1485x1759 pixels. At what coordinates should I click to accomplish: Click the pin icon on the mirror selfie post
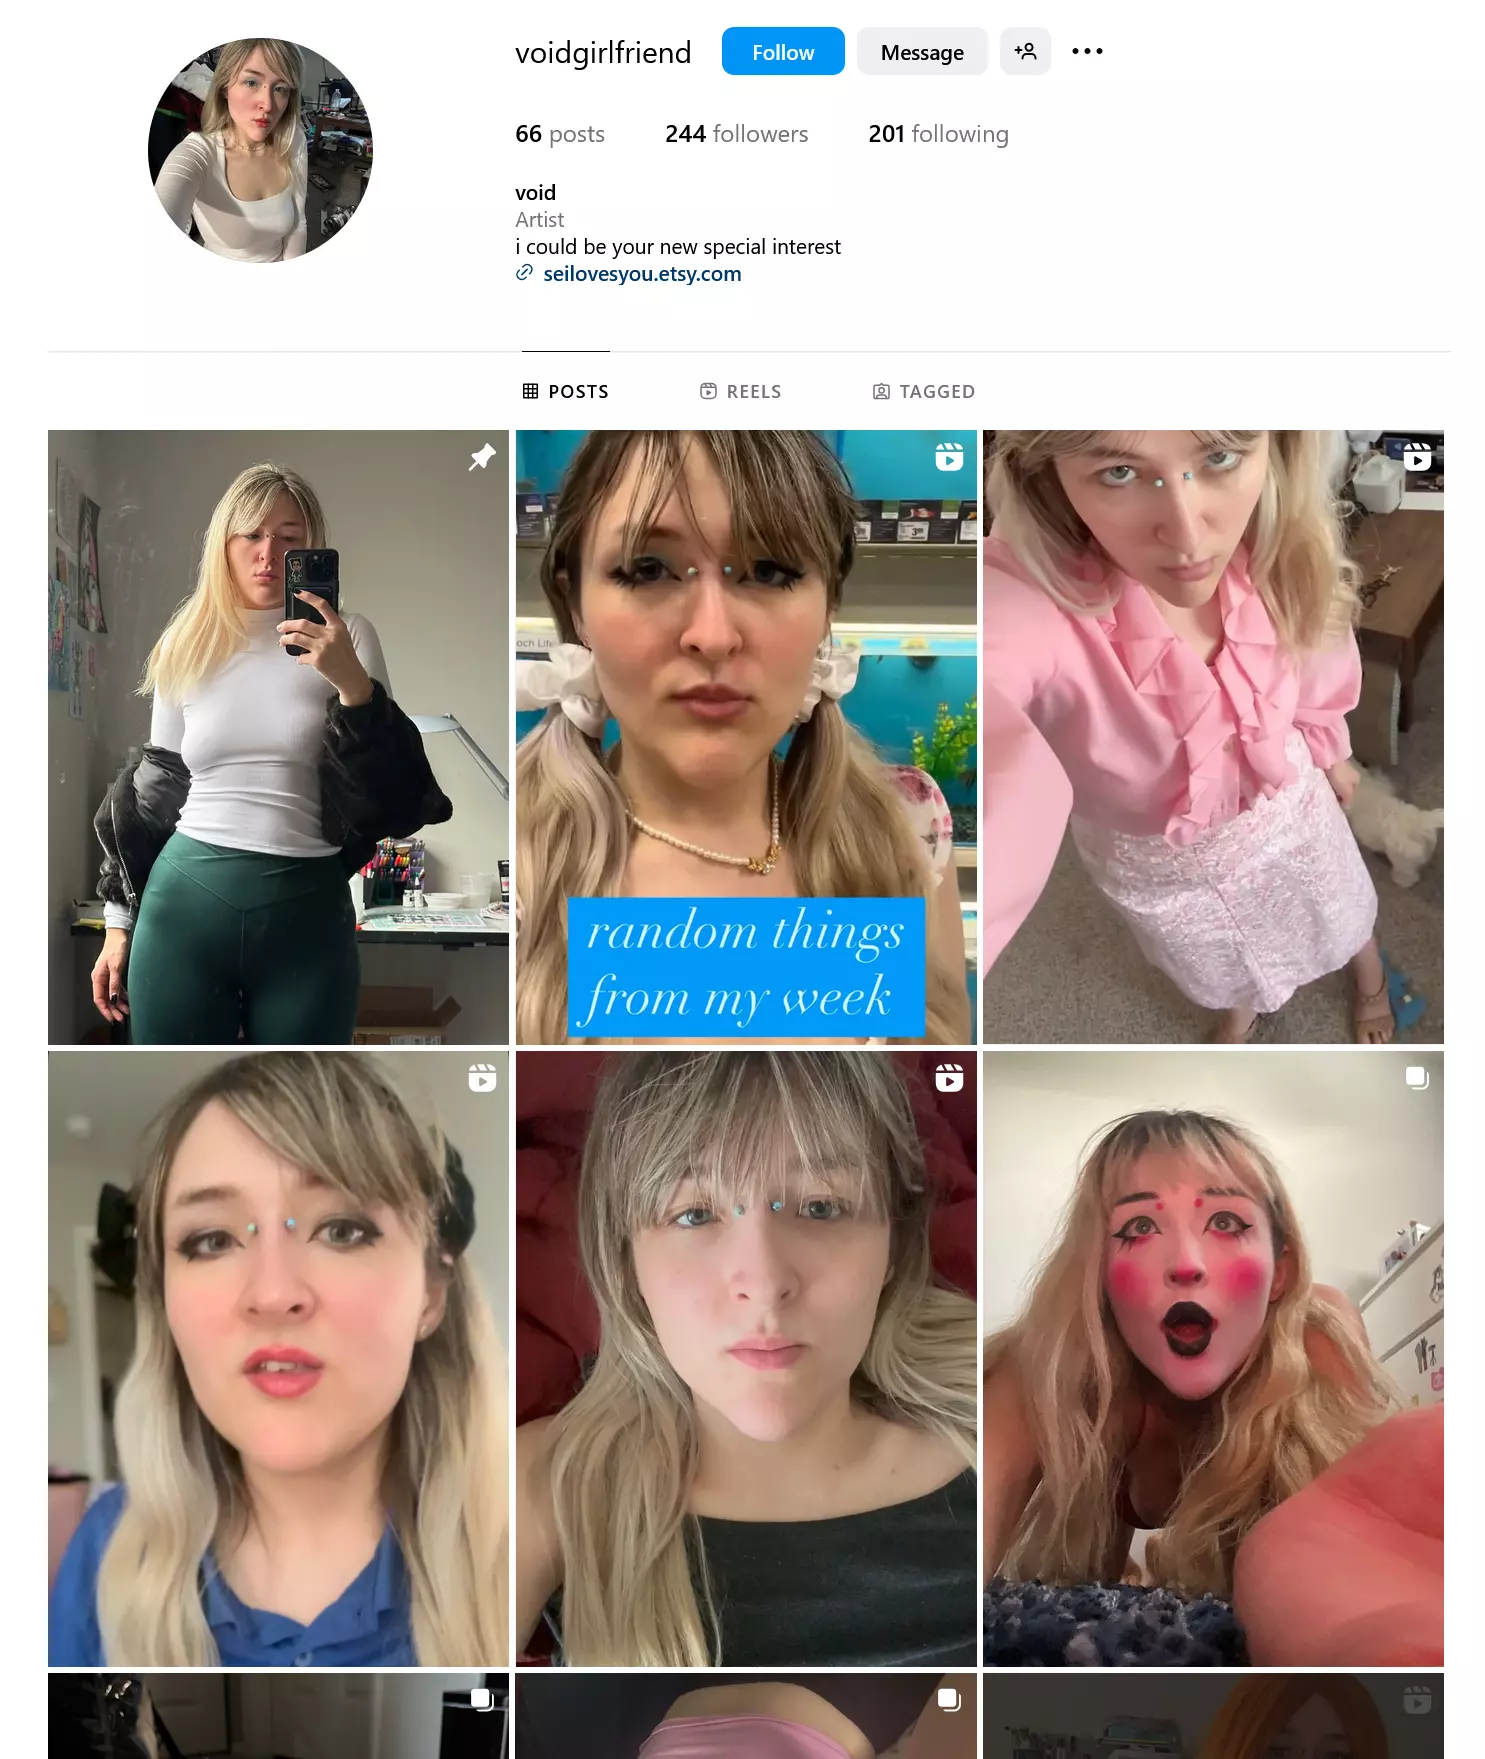(x=482, y=457)
